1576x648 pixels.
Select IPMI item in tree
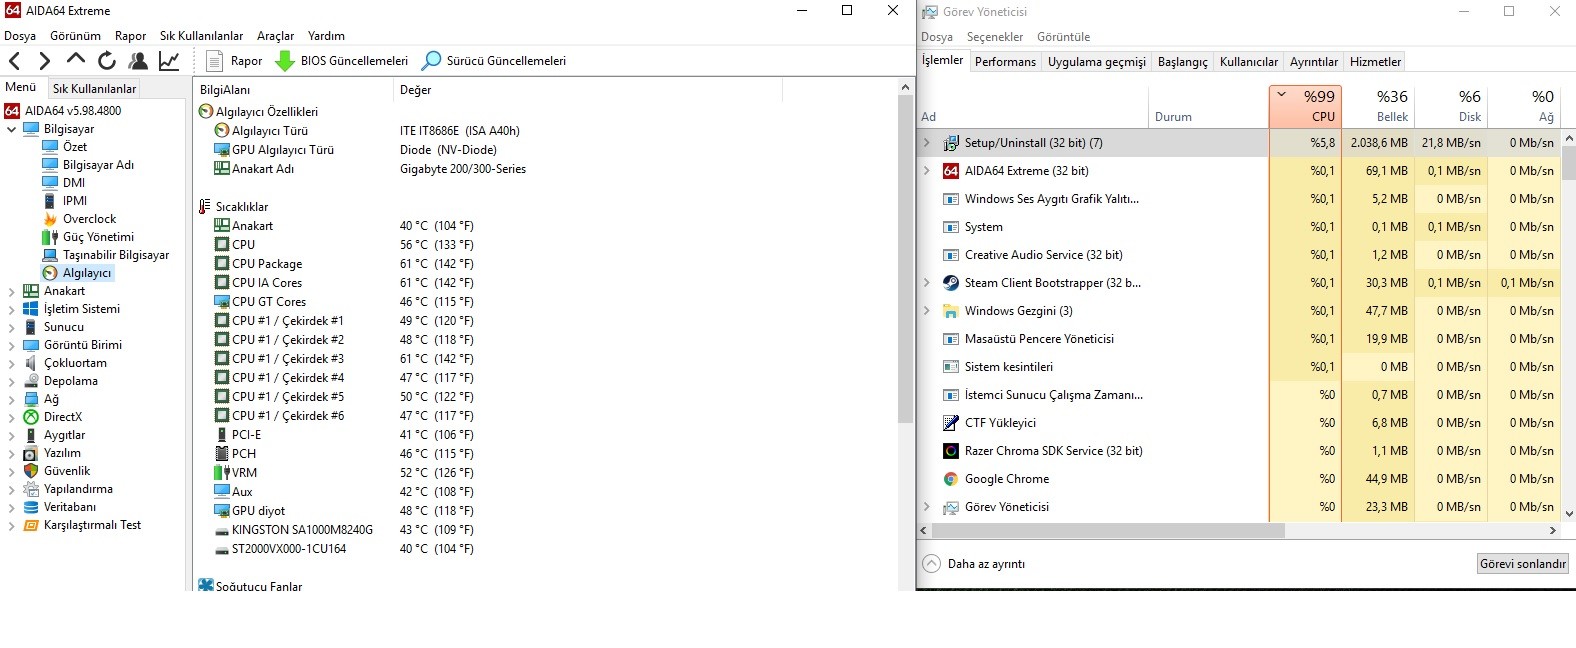[65, 201]
